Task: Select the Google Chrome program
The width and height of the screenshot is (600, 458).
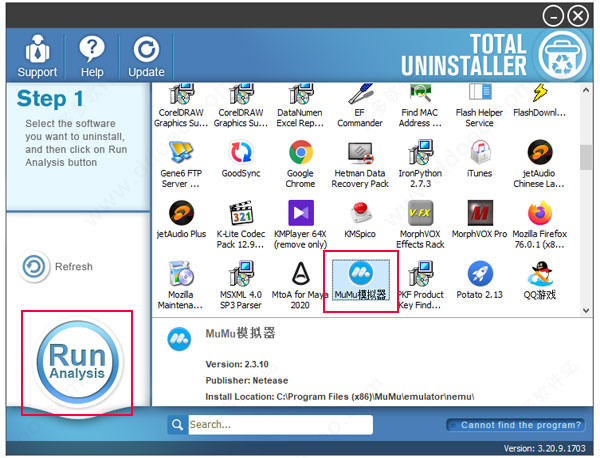Action: point(300,165)
